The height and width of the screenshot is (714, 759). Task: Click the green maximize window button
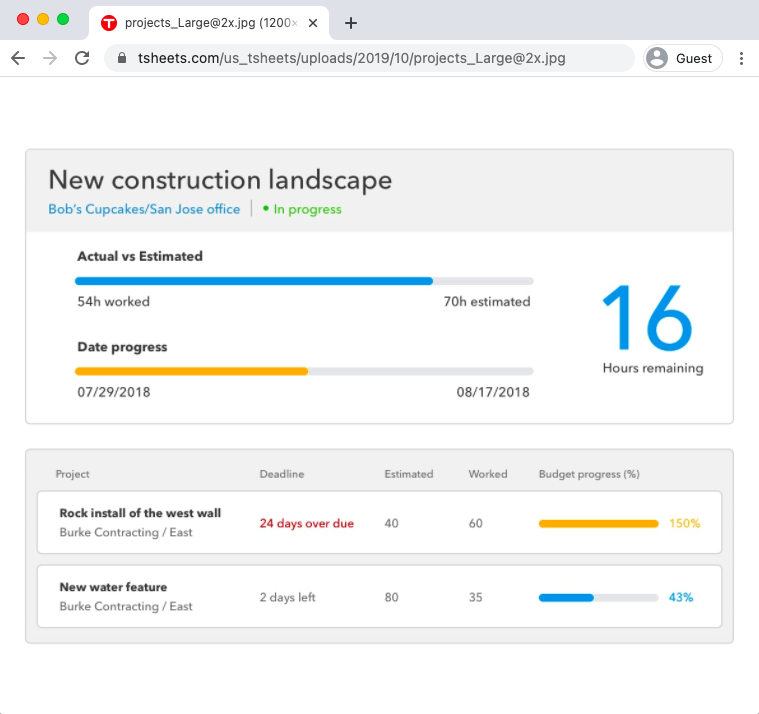(x=63, y=19)
